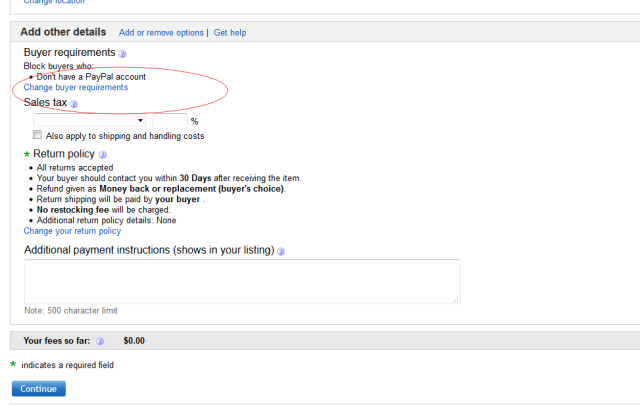Viewport: 640px width, 405px height.
Task: Click the Return policy heading text
Action: pos(64,154)
